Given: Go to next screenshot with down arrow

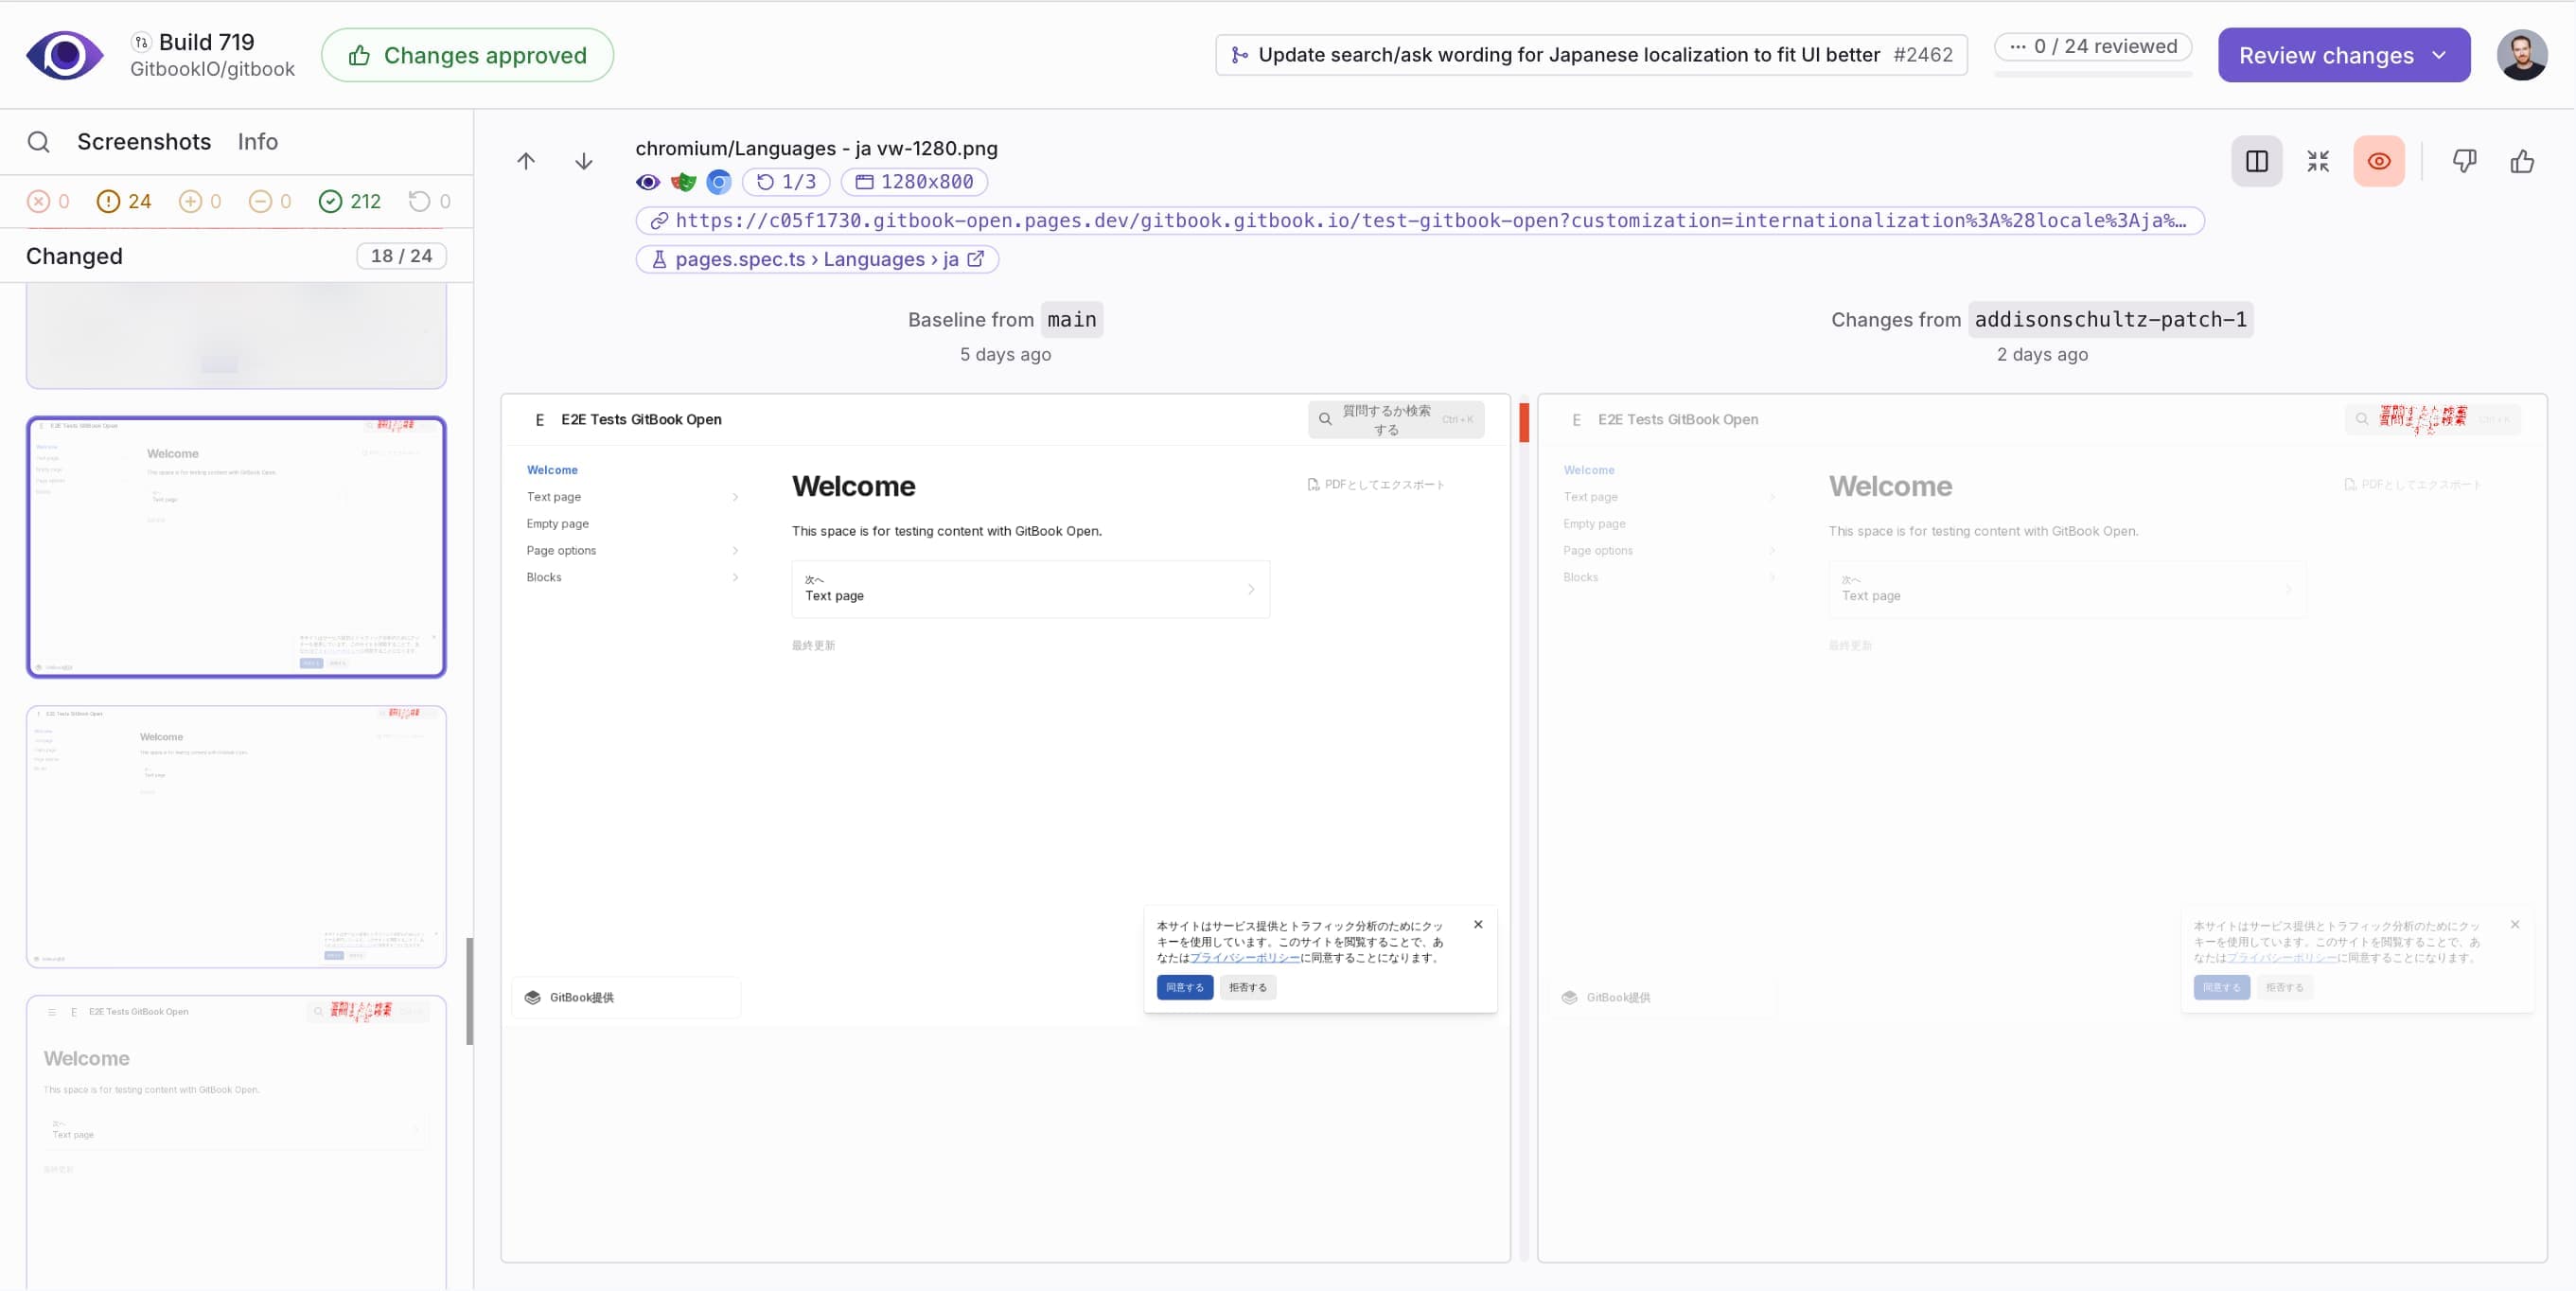Looking at the screenshot, I should (584, 161).
